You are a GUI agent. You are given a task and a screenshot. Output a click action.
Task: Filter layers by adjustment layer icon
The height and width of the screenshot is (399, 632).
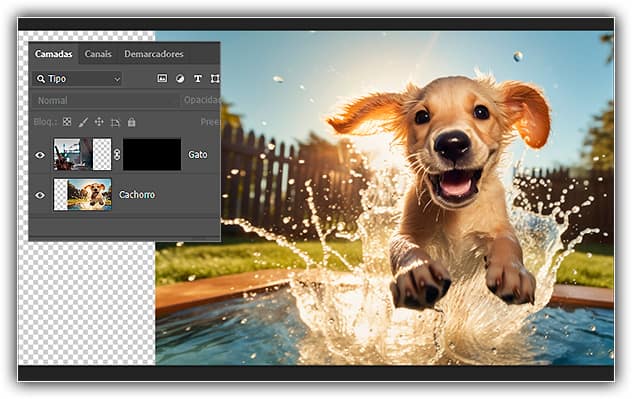click(x=180, y=79)
